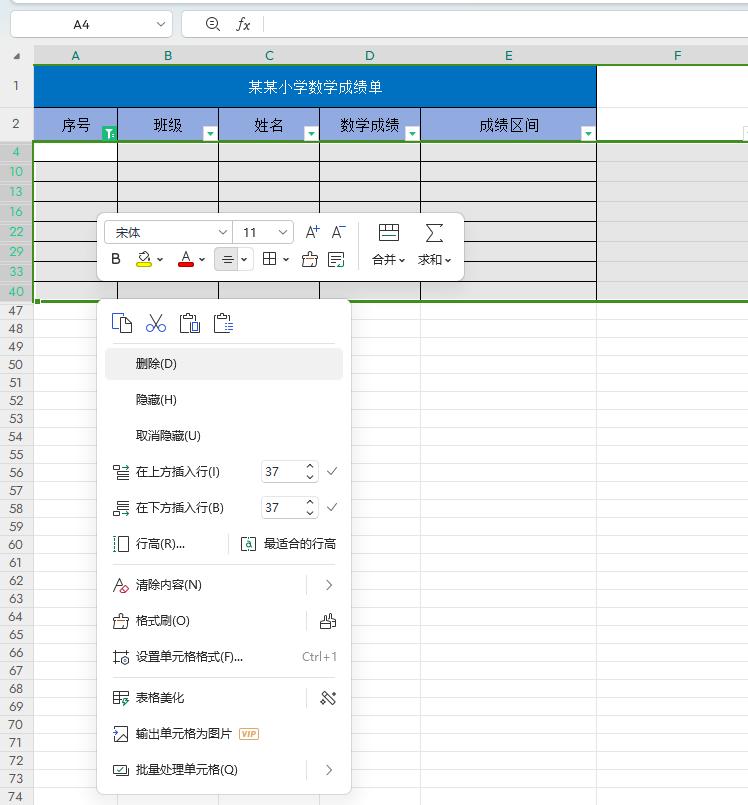Select 取消隐藏(U) menu item
The width and height of the screenshot is (748, 805).
223,436
